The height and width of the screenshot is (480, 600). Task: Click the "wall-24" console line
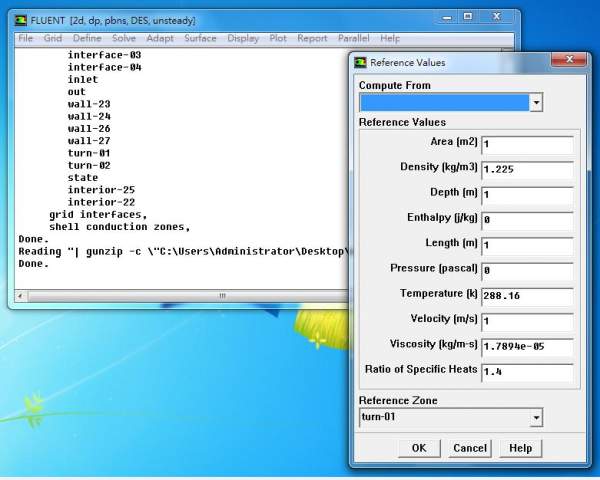point(89,116)
